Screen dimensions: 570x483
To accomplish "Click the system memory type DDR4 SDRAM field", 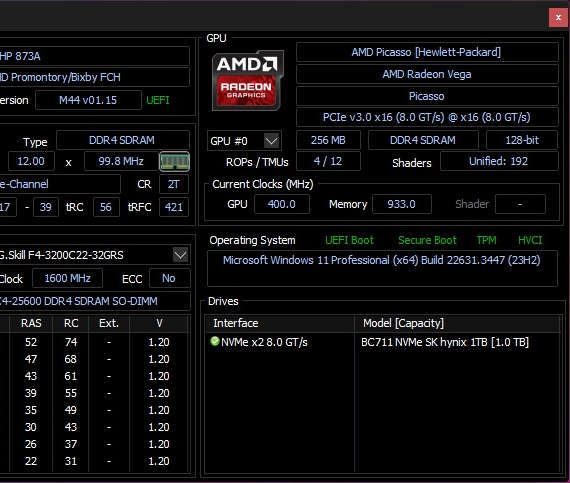I will click(x=123, y=140).
